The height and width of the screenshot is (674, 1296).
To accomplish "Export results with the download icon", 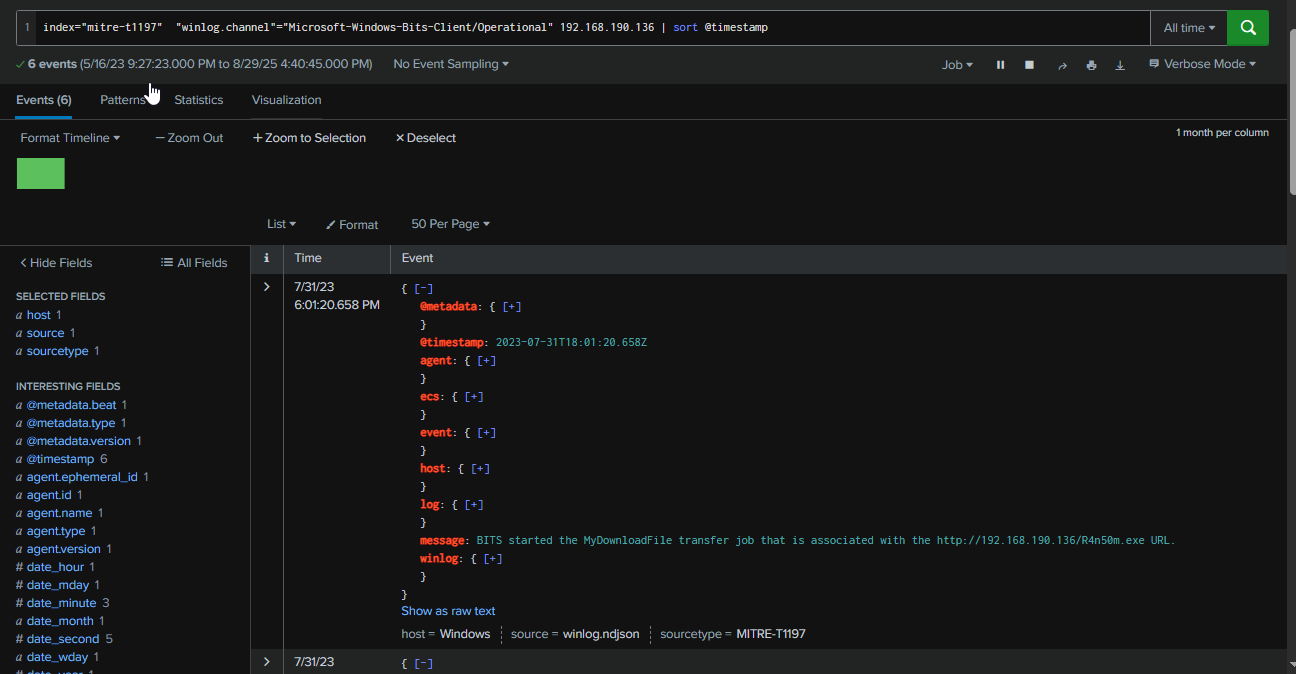I will pos(1120,65).
